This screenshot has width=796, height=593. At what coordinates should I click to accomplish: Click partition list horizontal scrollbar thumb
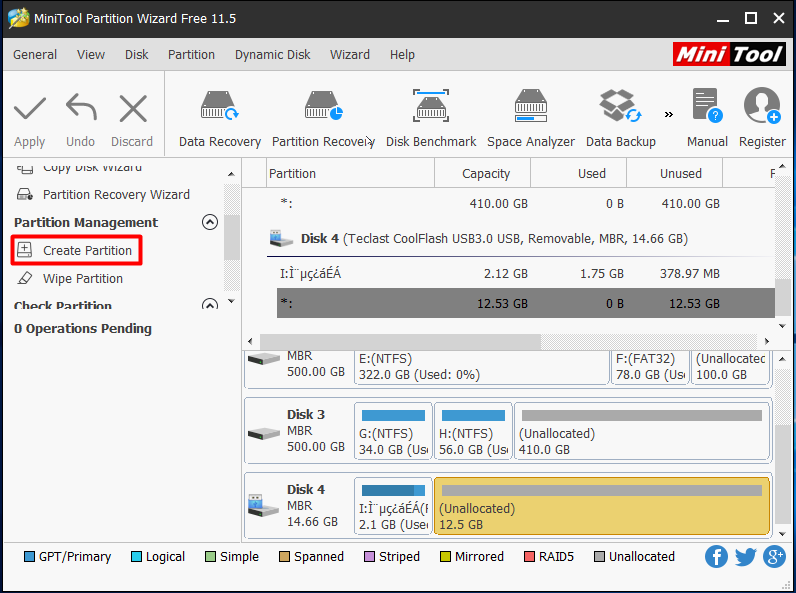[400, 341]
